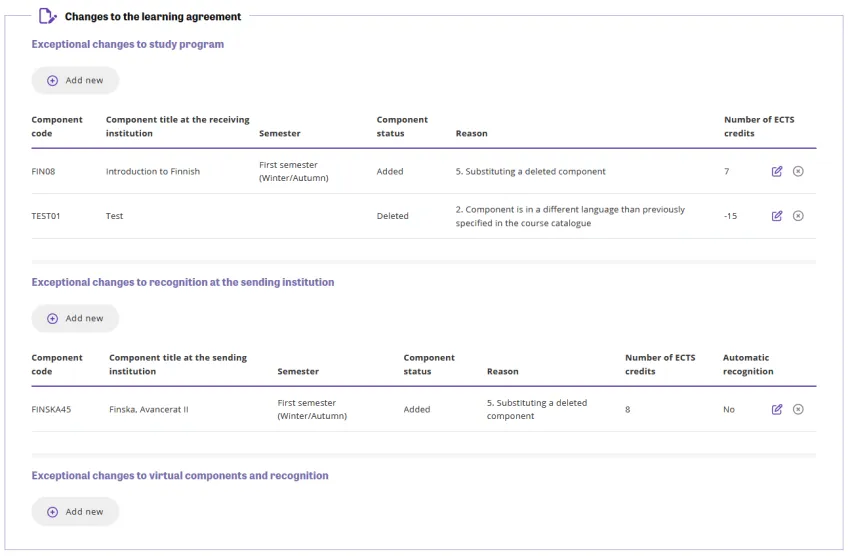Remove the FINSKA45 Finska, Avancerat II row
The width and height of the screenshot is (848, 556).
point(798,409)
